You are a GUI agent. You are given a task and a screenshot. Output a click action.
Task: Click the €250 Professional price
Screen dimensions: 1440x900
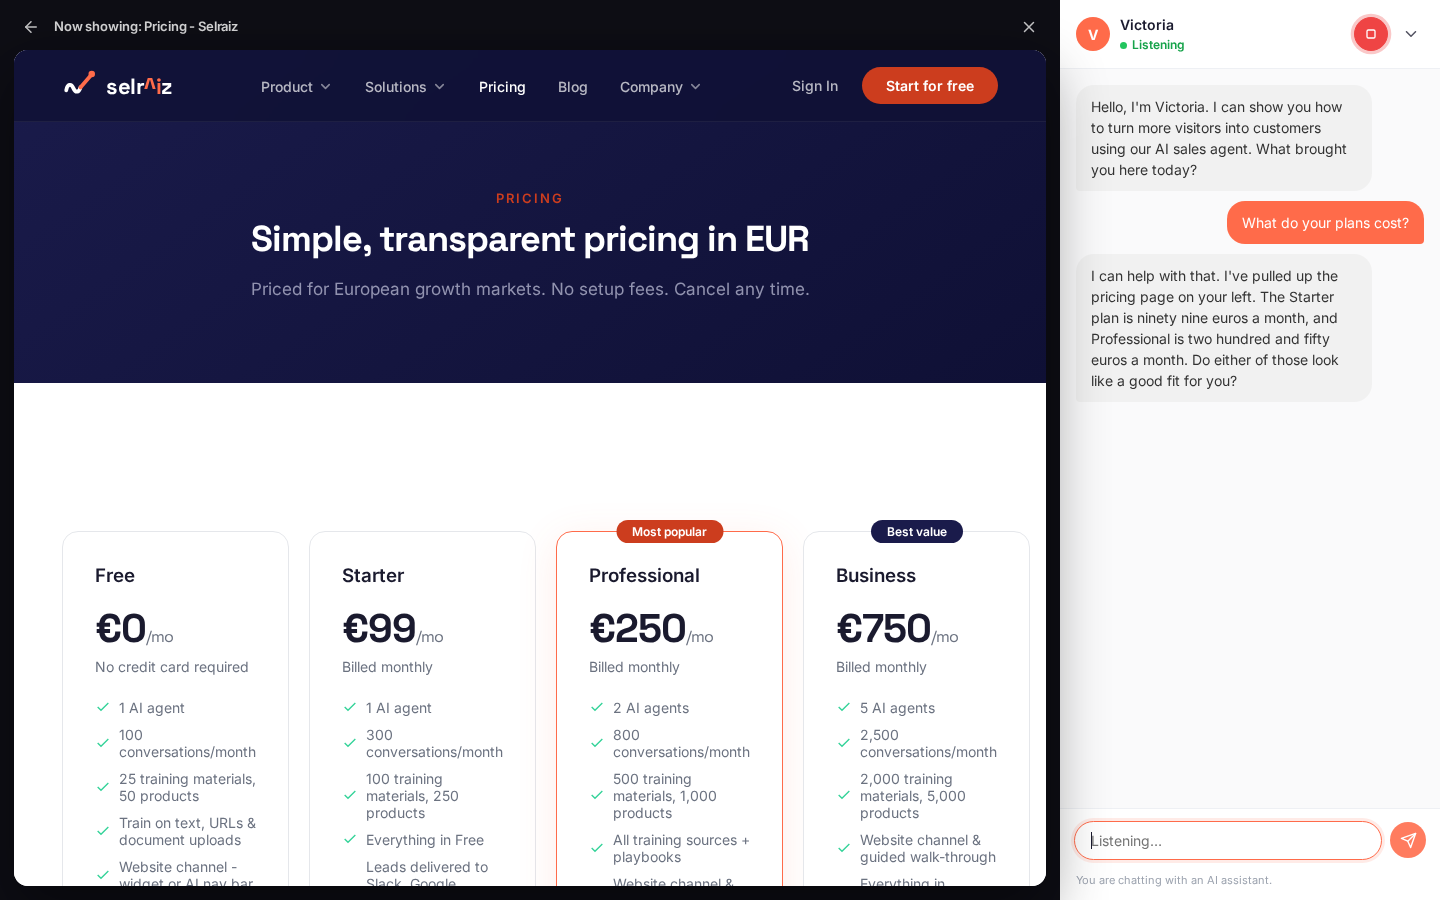[637, 629]
